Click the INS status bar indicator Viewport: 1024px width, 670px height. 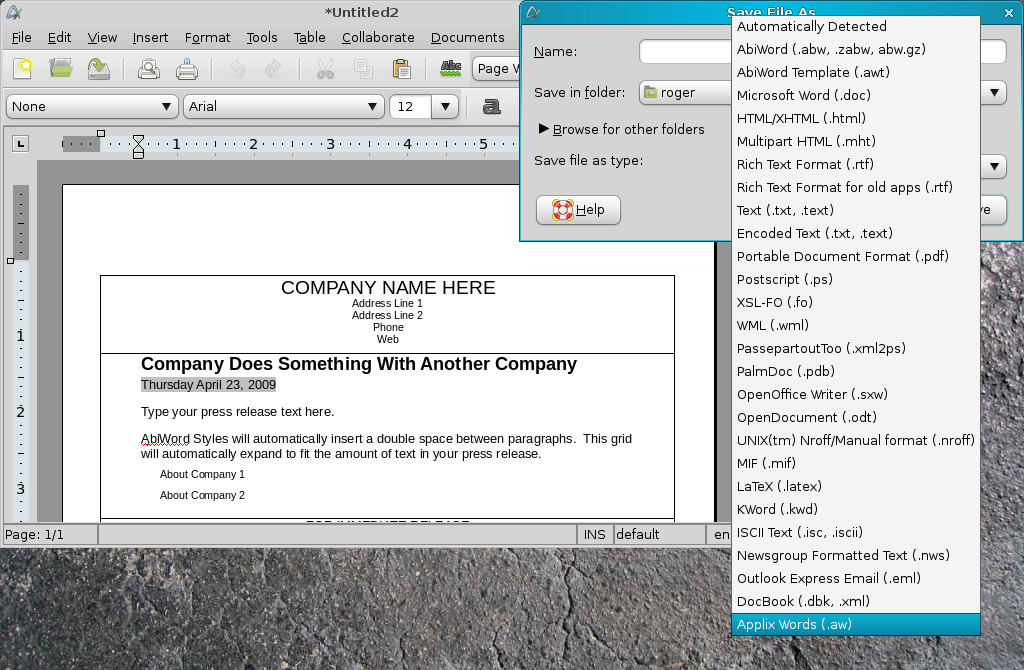(594, 534)
